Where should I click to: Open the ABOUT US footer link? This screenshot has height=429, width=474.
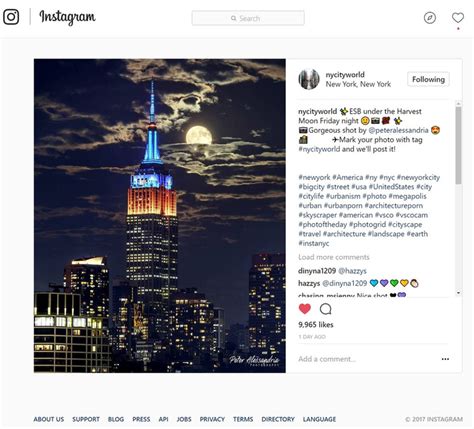click(49, 419)
